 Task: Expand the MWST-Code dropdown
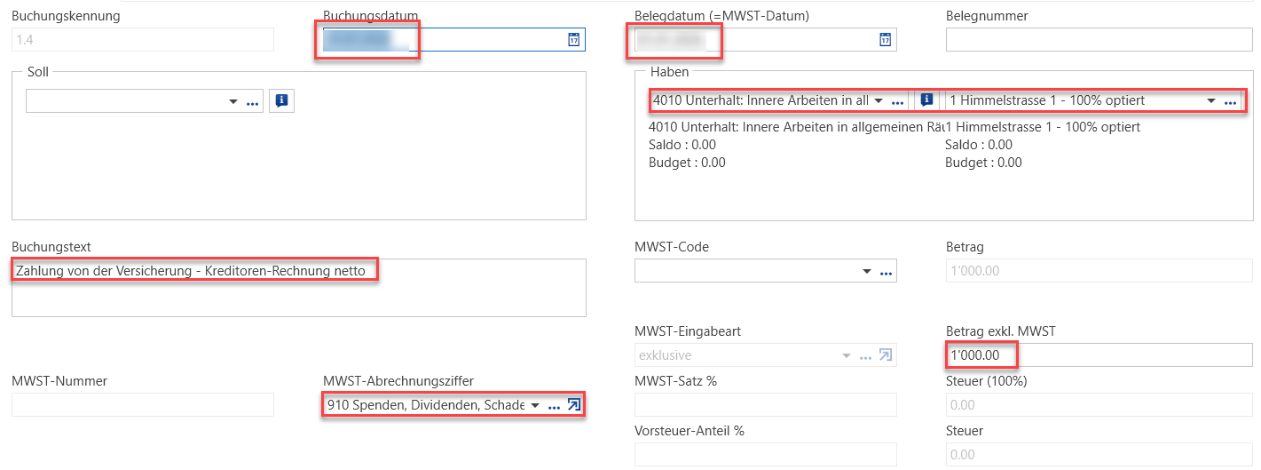point(866,272)
